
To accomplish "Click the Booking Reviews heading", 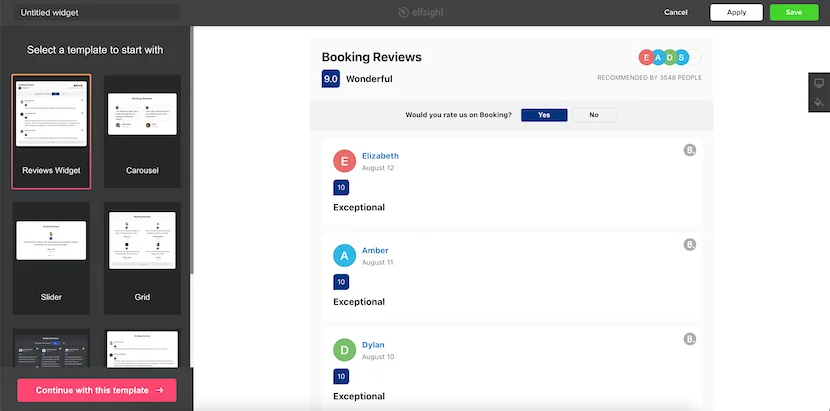I will click(x=372, y=57).
